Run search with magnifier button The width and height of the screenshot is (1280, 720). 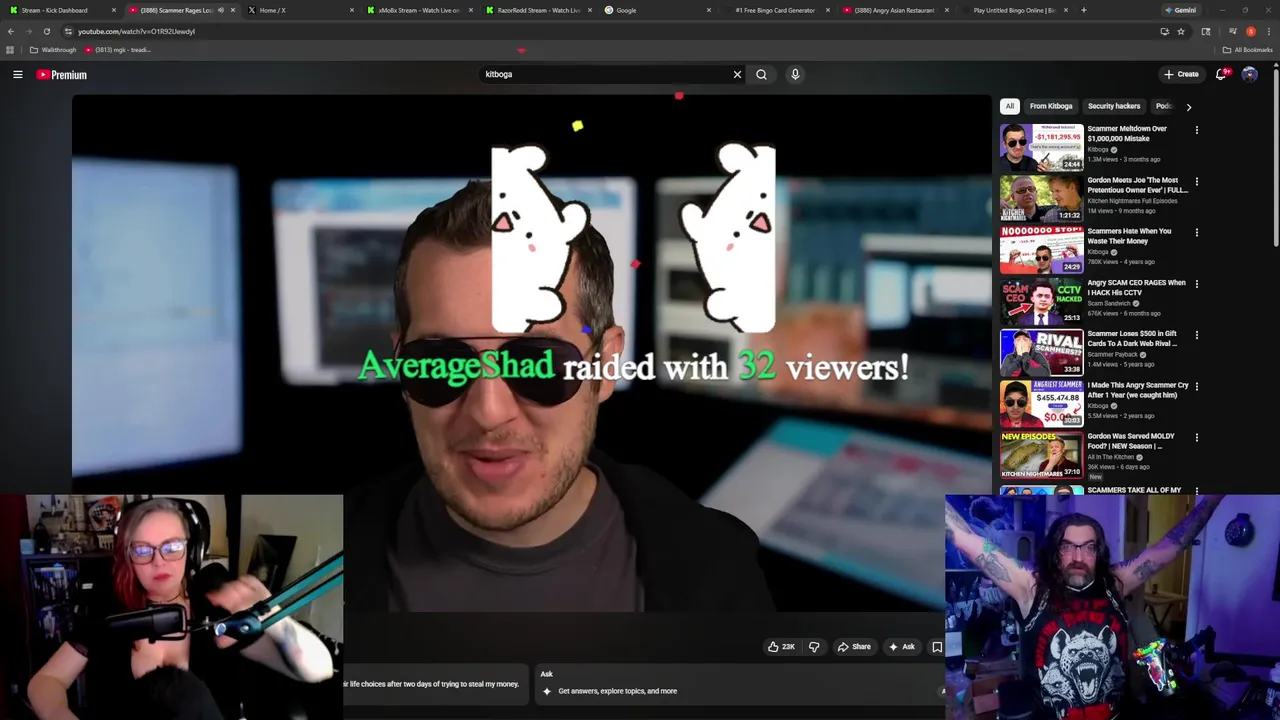click(761, 74)
